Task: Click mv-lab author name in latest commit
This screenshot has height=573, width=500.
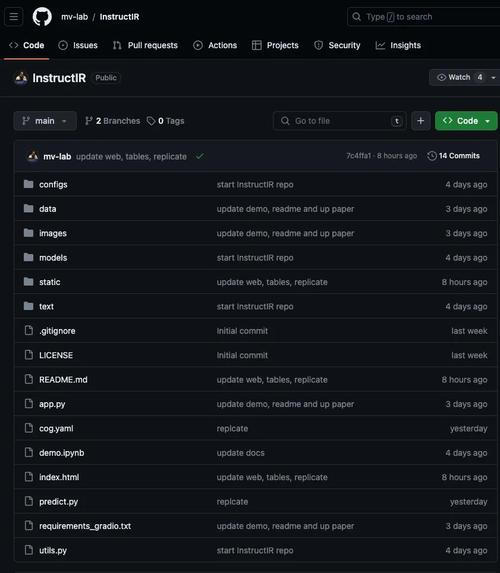Action: pyautogui.click(x=57, y=156)
